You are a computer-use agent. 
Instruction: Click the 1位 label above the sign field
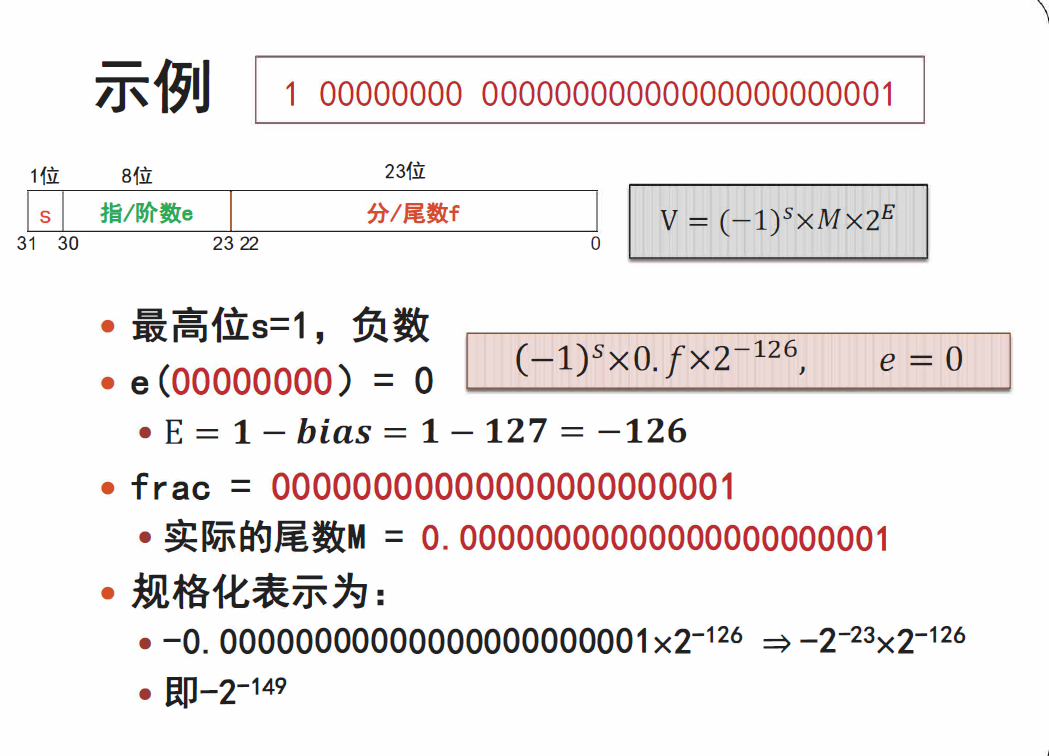44,176
